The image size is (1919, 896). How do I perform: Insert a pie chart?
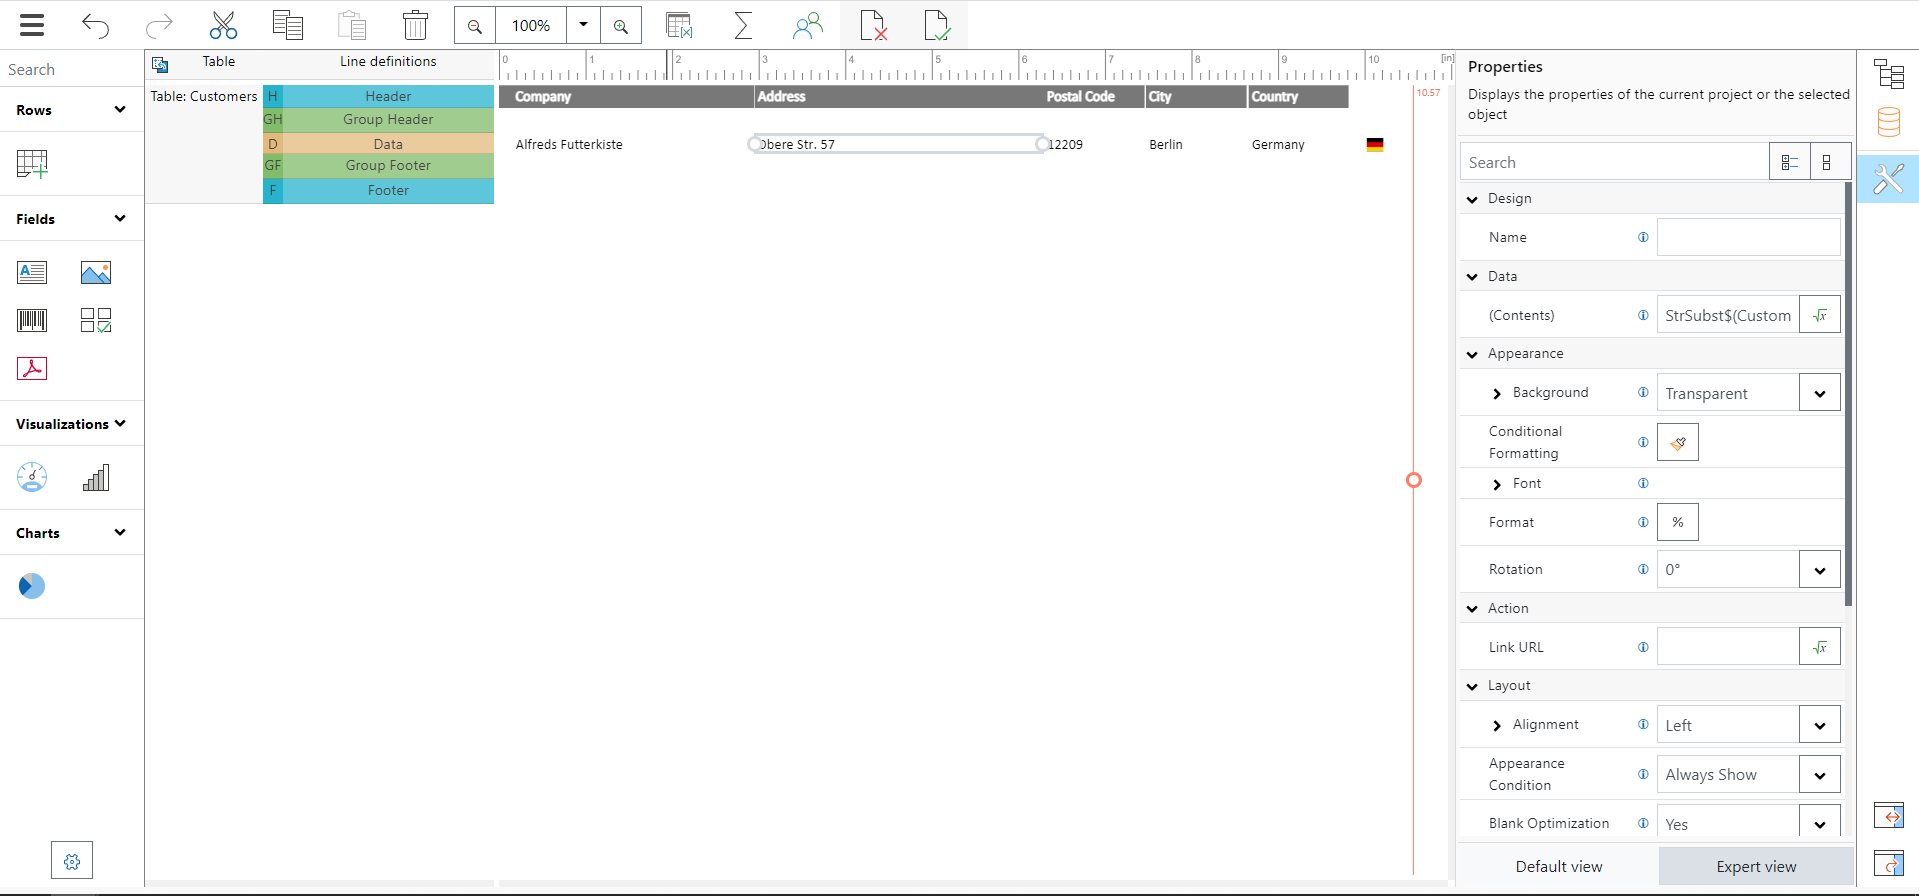tap(32, 586)
